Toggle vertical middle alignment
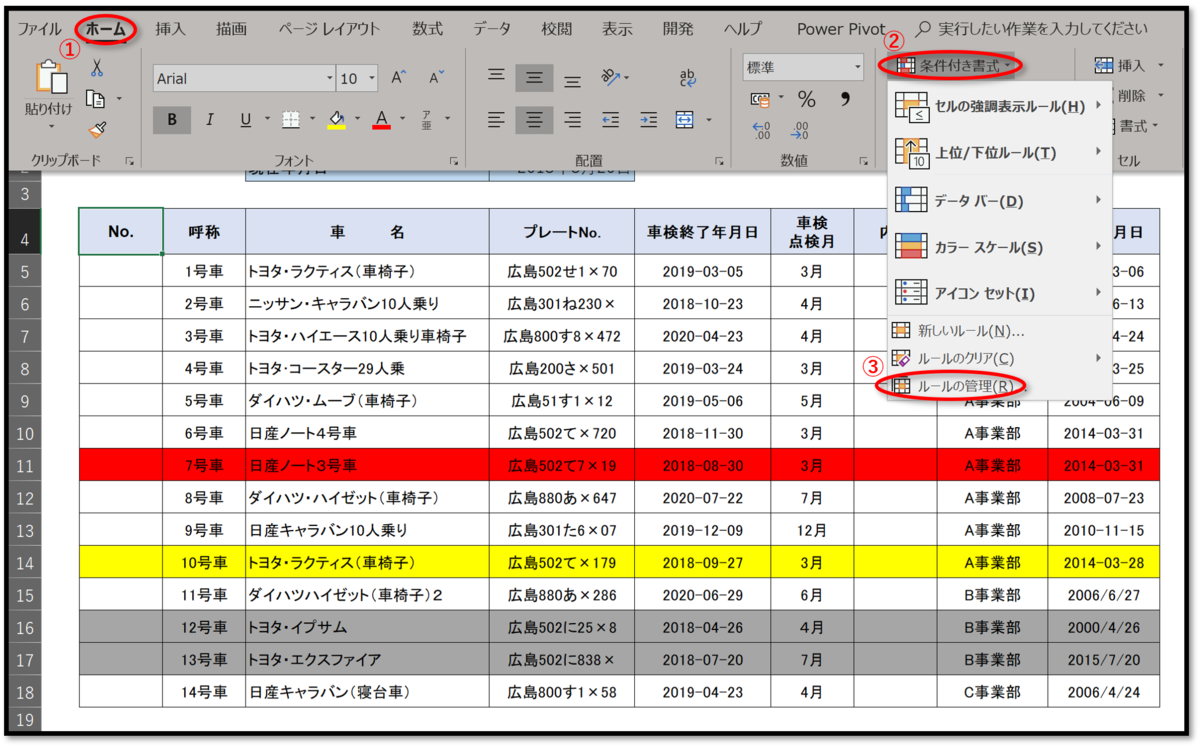Viewport: 1200px width, 748px height. click(534, 78)
